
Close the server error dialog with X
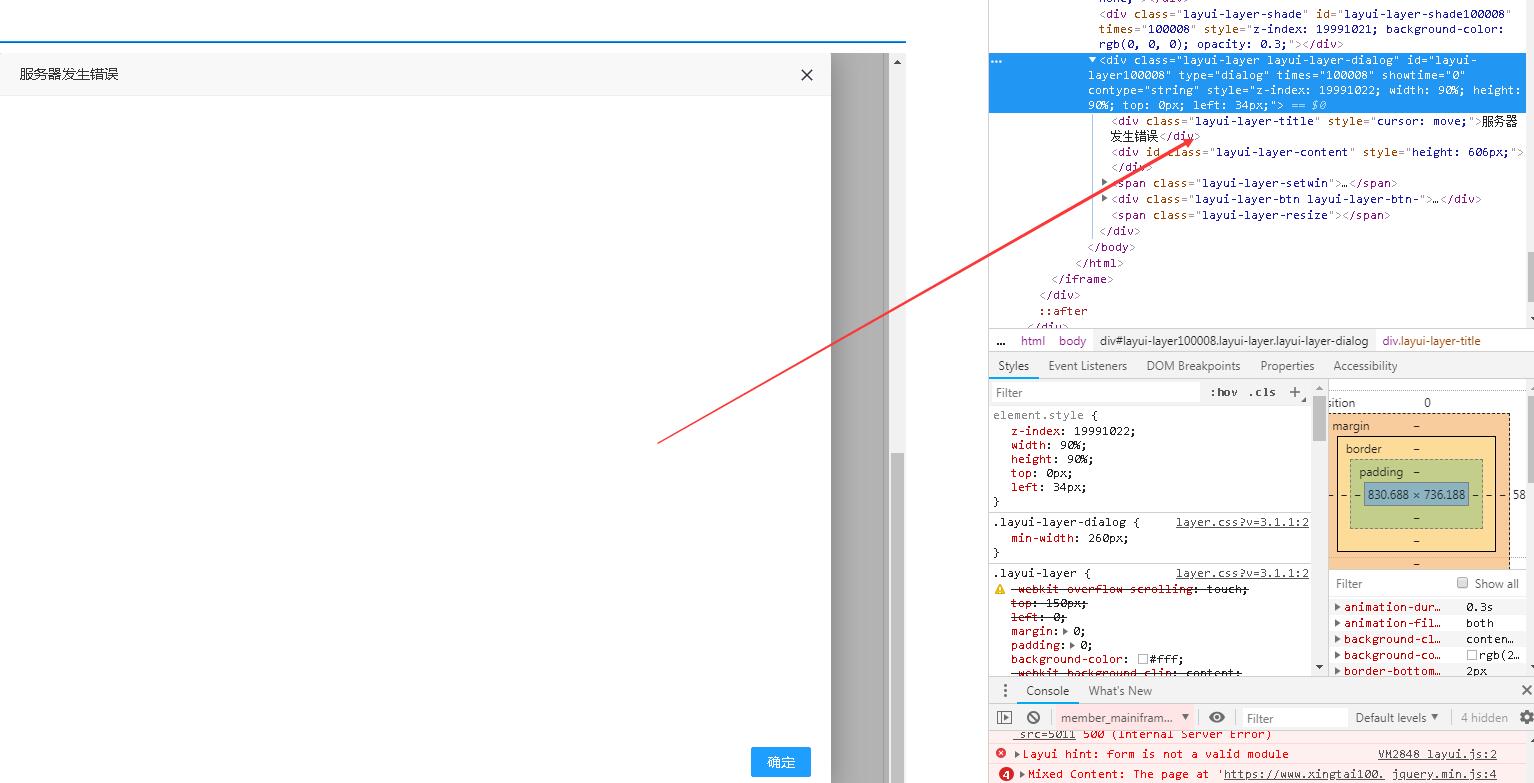pos(806,75)
